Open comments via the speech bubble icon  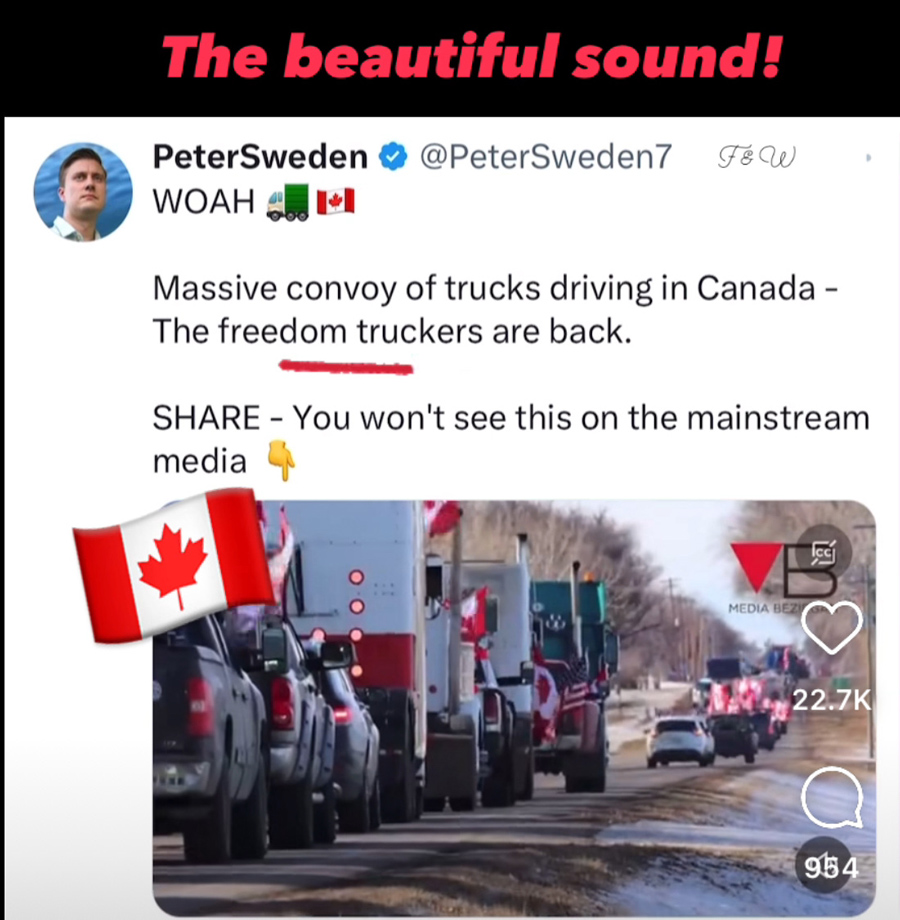[832, 797]
